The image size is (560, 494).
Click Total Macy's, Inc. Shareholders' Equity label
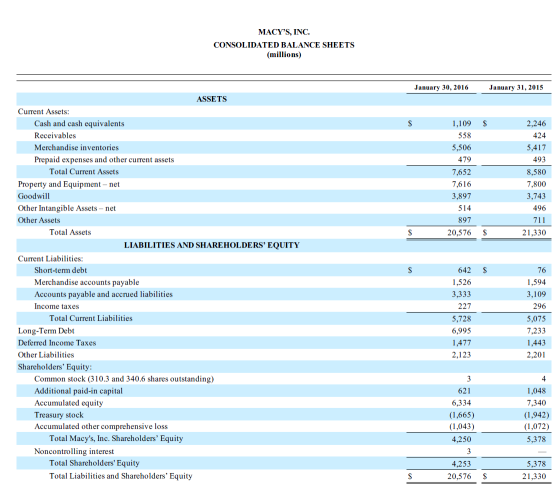pos(116,439)
